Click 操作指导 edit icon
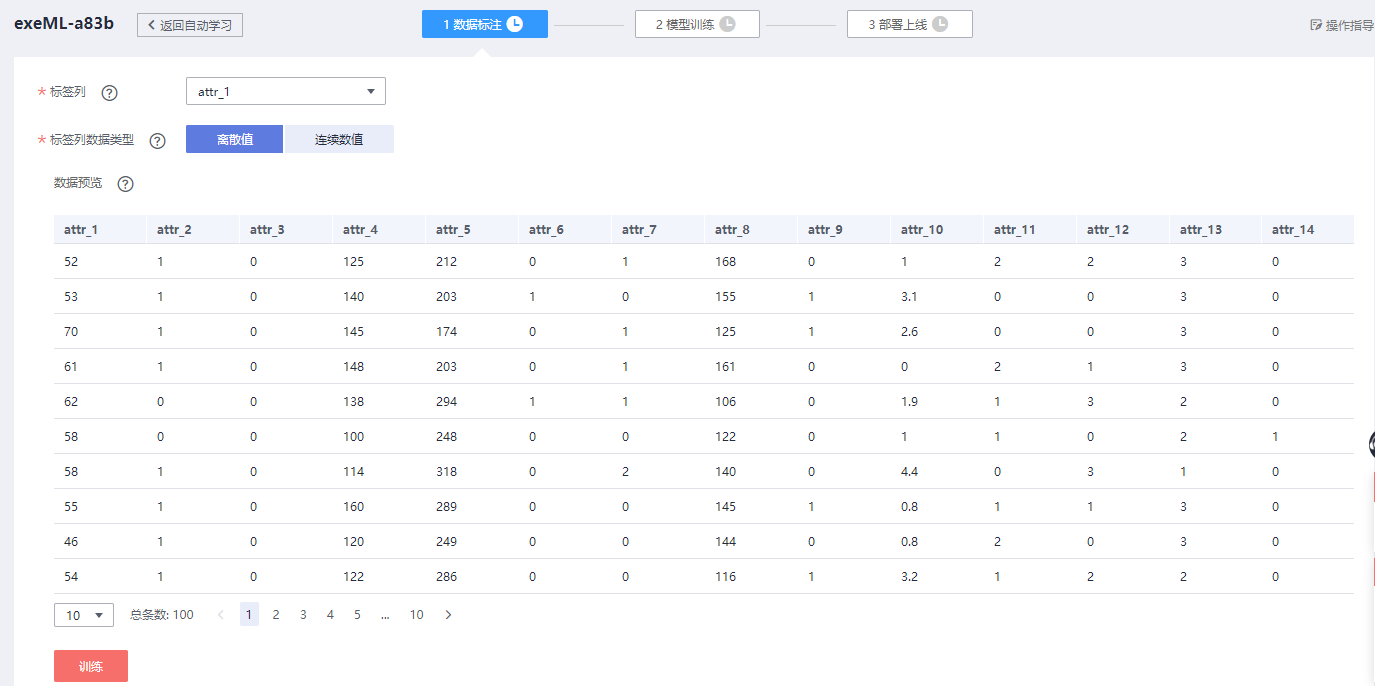The width and height of the screenshot is (1375, 686). 1316,25
